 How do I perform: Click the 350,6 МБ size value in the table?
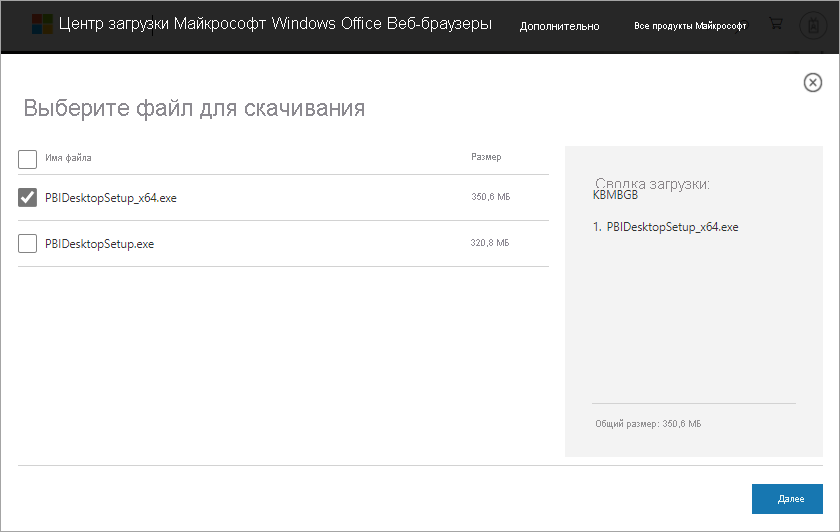click(x=491, y=197)
